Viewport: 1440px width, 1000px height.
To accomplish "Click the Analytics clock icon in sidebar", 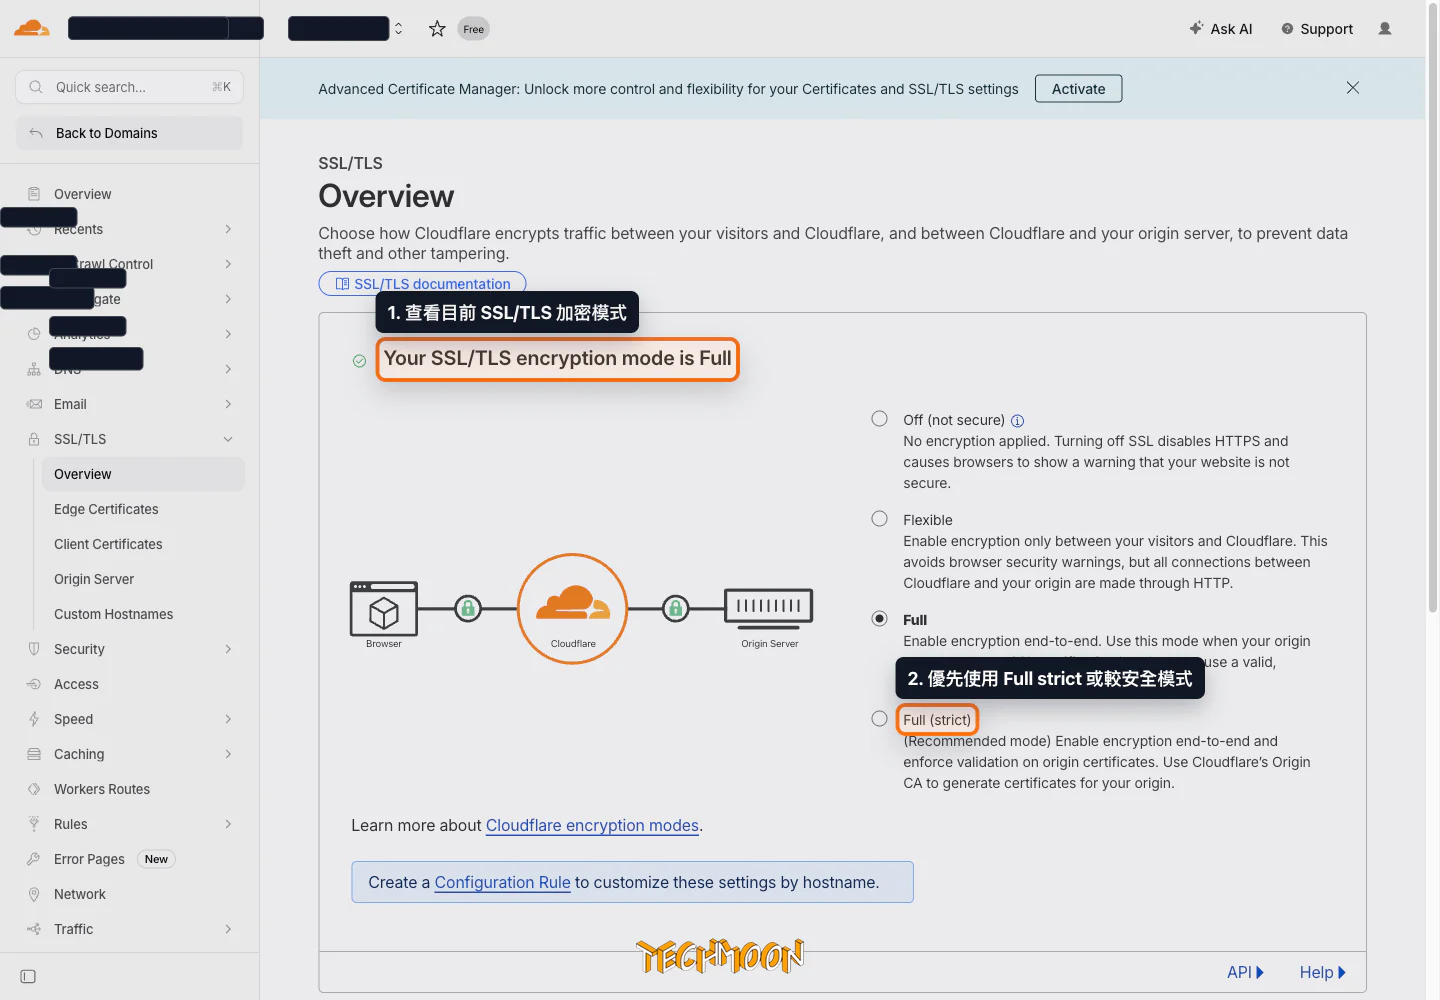I will [x=34, y=334].
